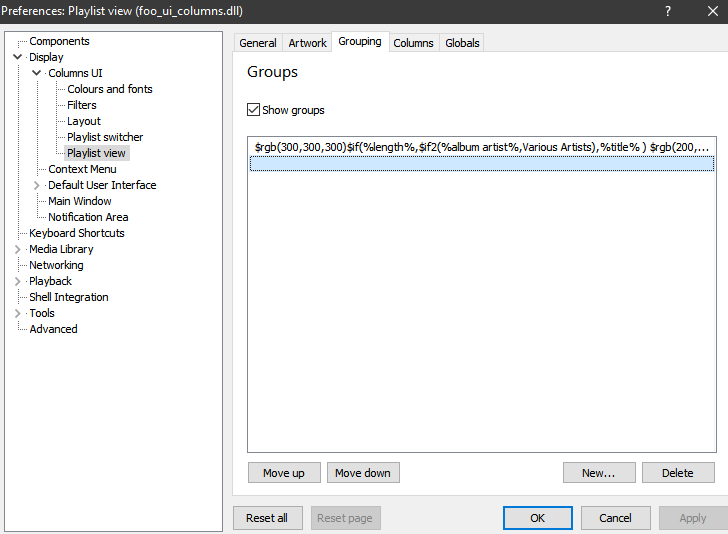Viewport: 728px width, 534px height.
Task: Open Keyboard Shortcuts preferences page
Action: pos(77,233)
